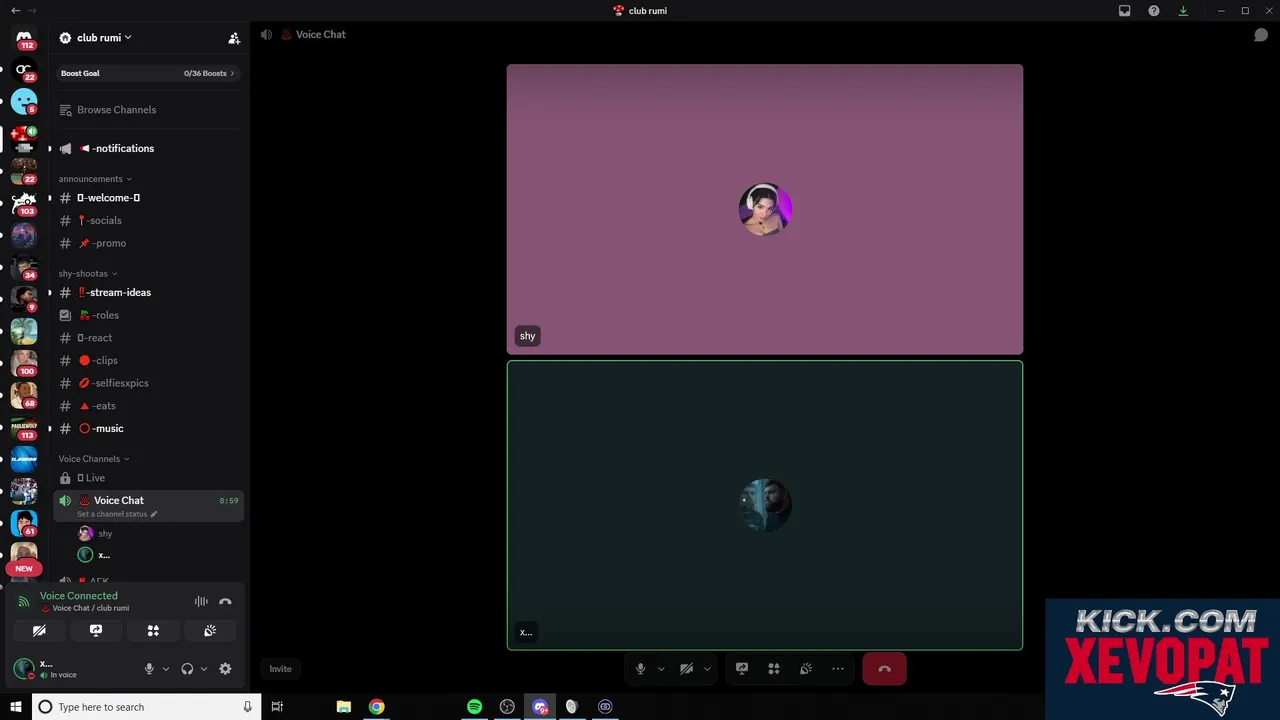
Task: Collapse the announcements category
Action: 95,179
